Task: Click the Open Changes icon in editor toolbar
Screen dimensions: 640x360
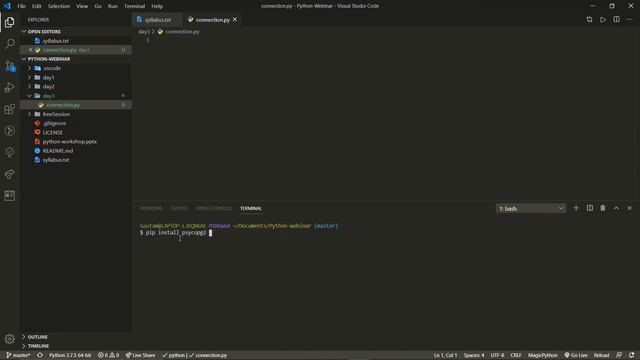Action: (589, 20)
